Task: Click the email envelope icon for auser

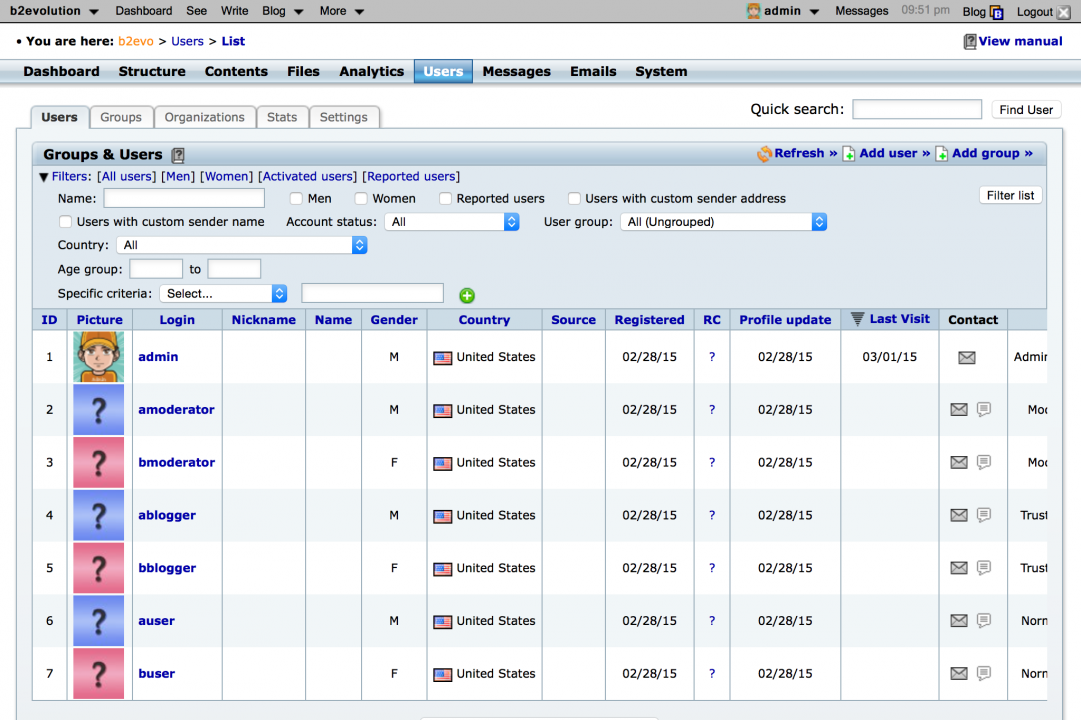Action: (959, 621)
